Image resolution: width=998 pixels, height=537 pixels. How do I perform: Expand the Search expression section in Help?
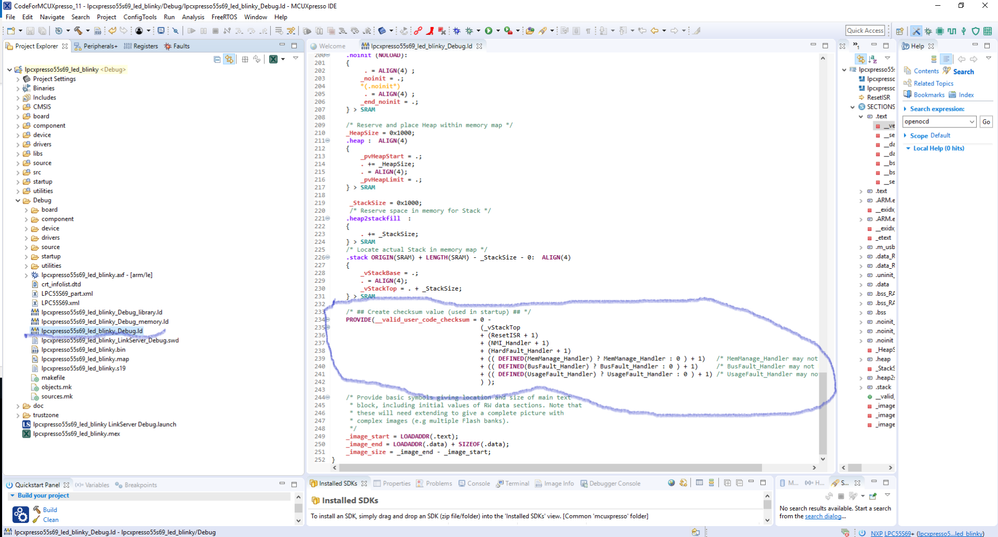click(905, 109)
